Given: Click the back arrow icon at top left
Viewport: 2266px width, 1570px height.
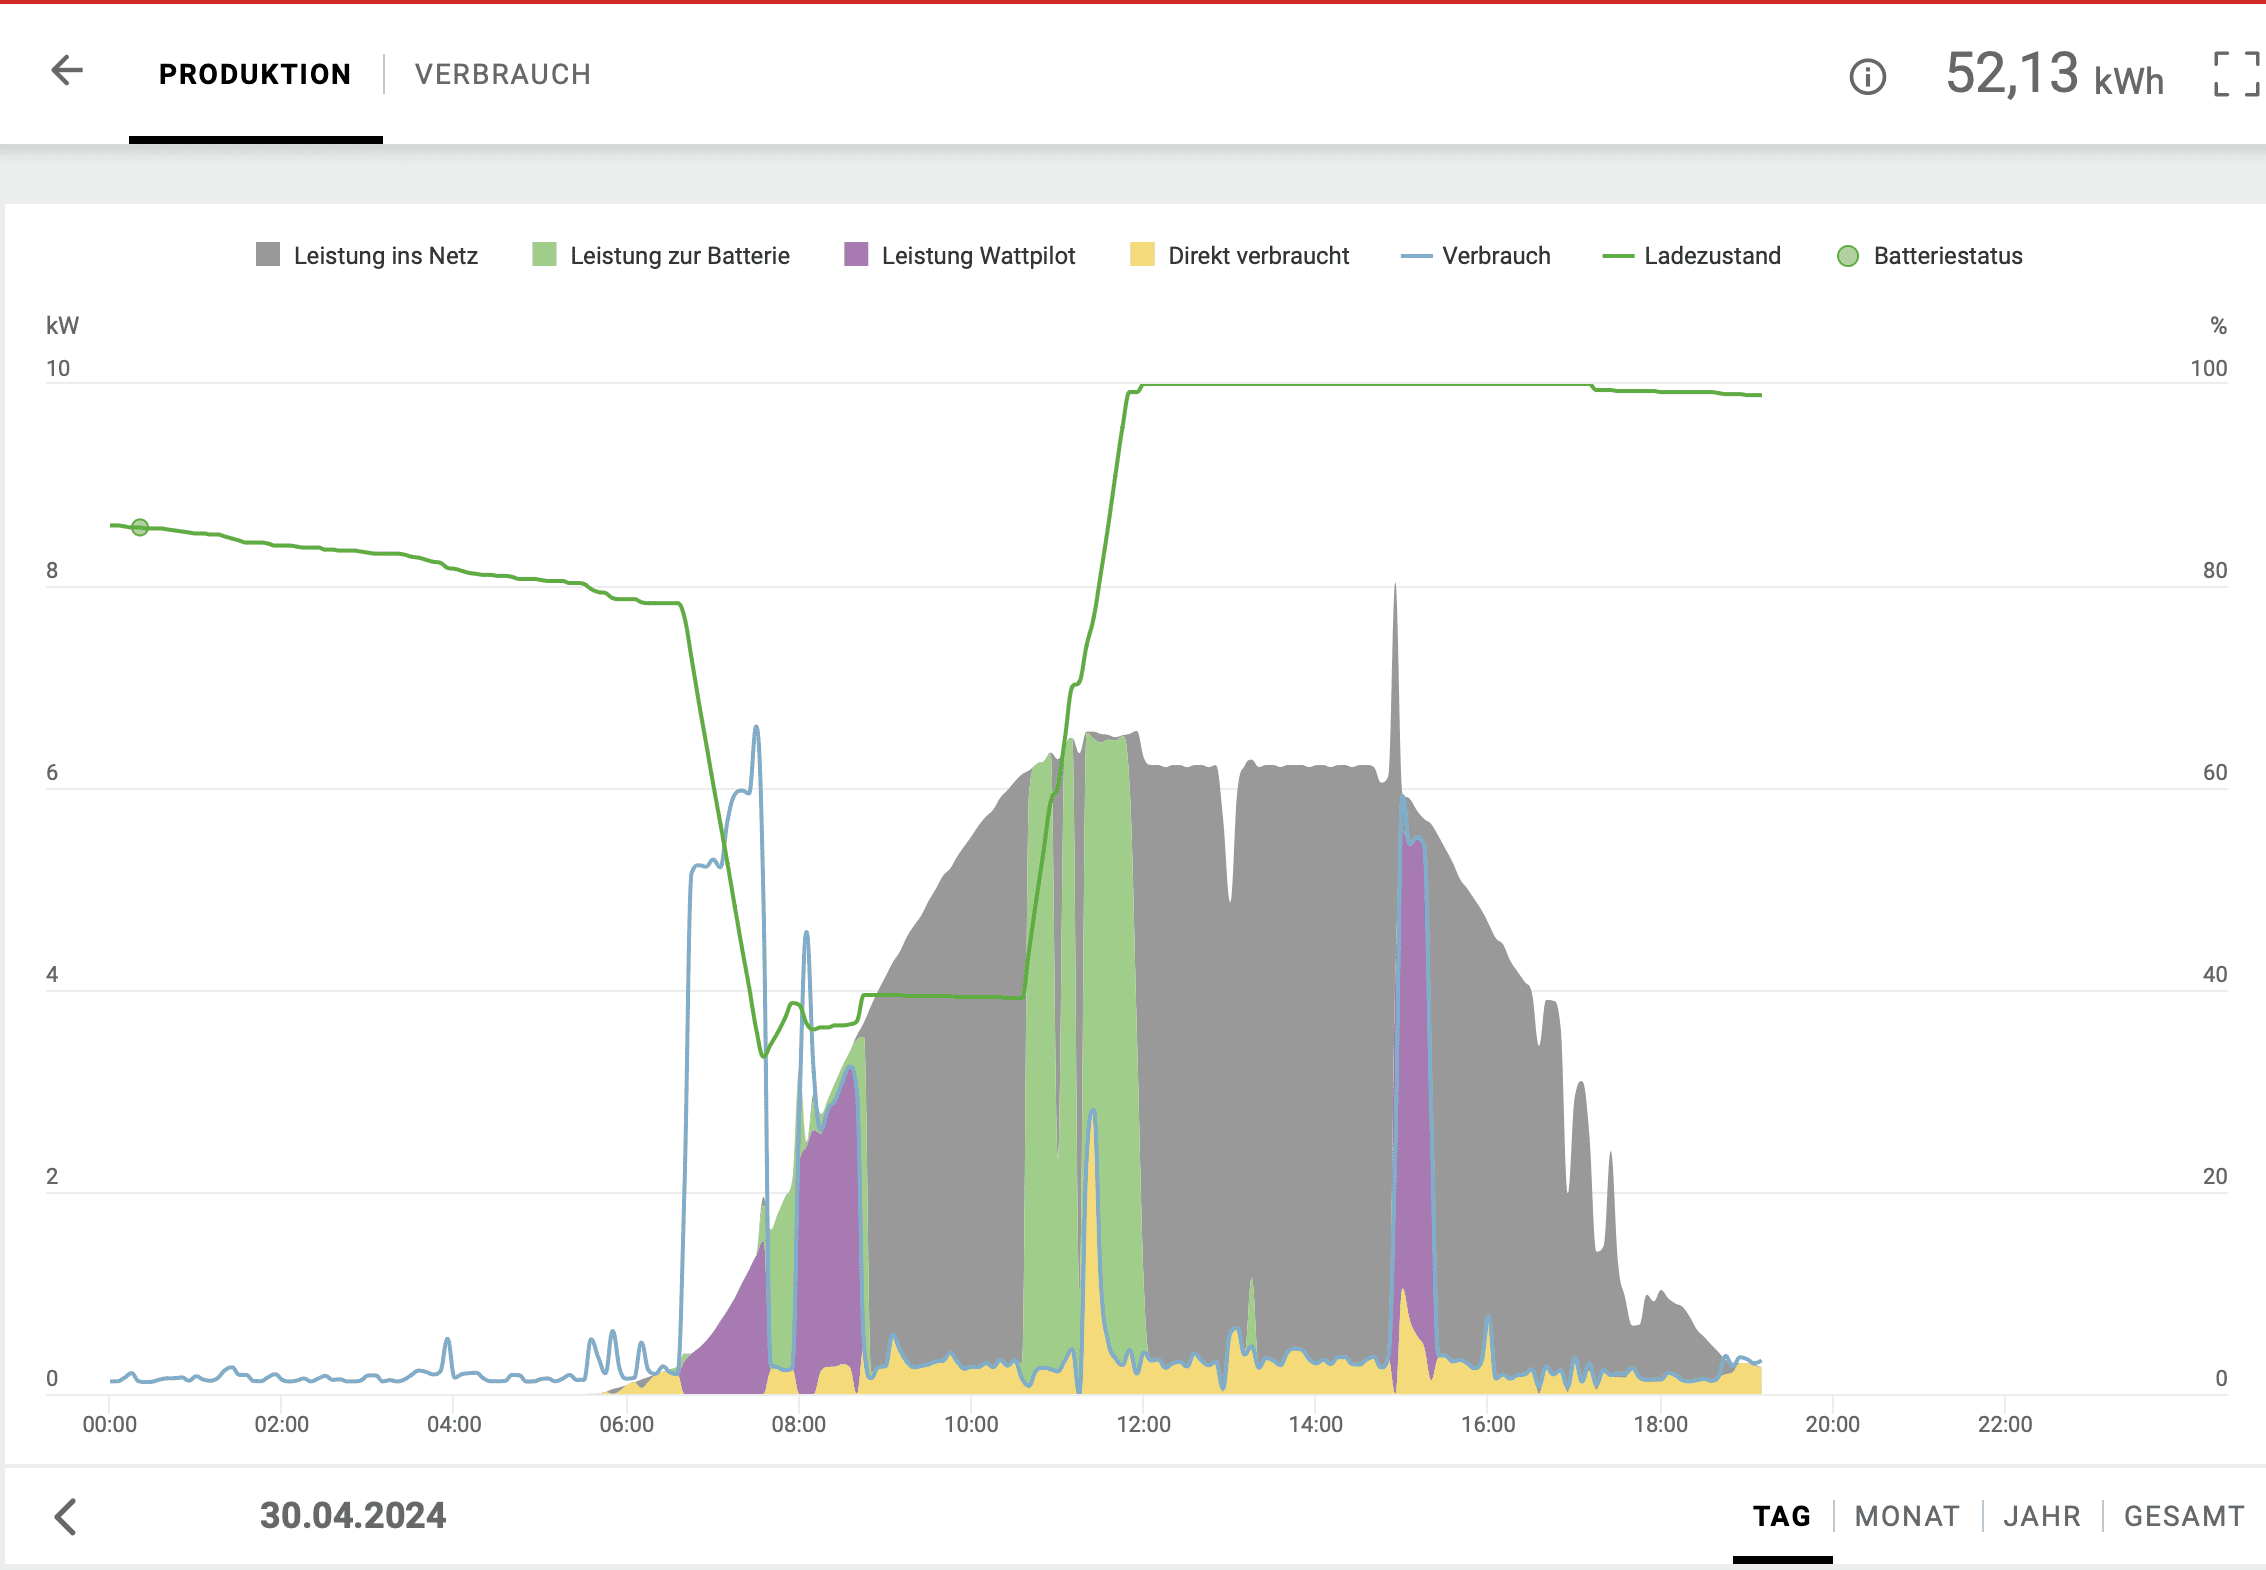Looking at the screenshot, I should (67, 71).
